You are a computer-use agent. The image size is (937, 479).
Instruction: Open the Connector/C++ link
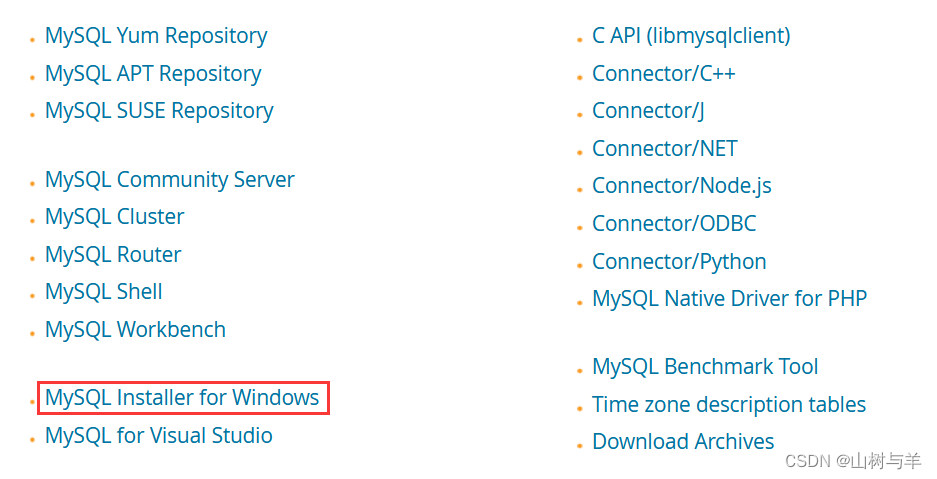click(663, 73)
